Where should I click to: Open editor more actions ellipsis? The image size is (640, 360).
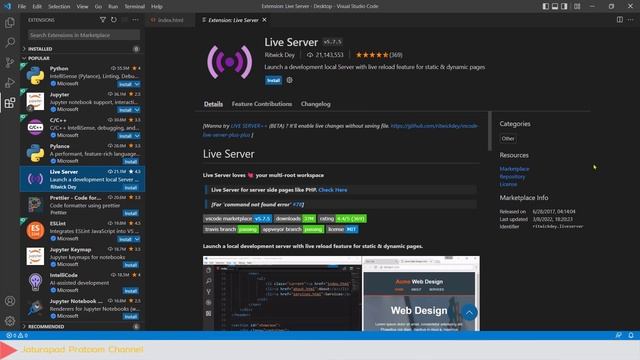pyautogui.click(x=631, y=20)
